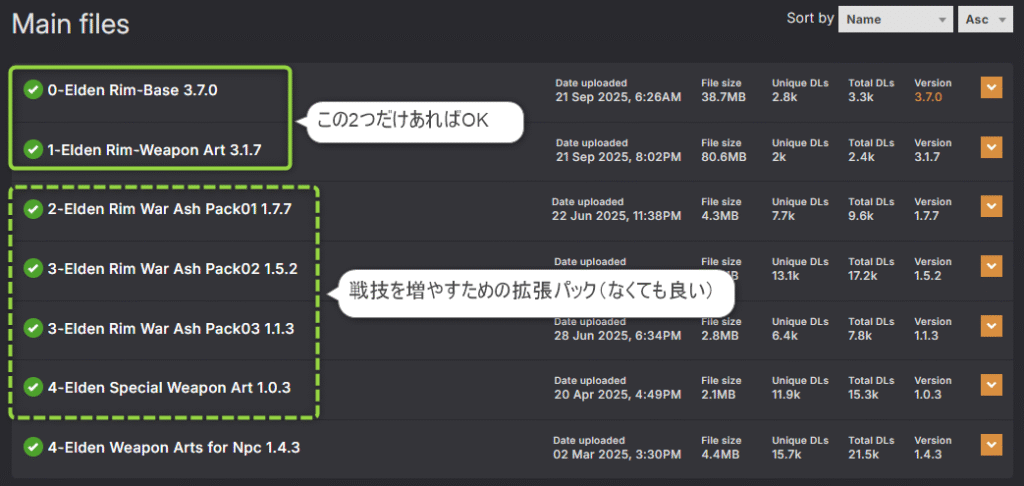Open the Asc sort order dropdown
The width and height of the screenshot is (1024, 486).
[x=986, y=19]
